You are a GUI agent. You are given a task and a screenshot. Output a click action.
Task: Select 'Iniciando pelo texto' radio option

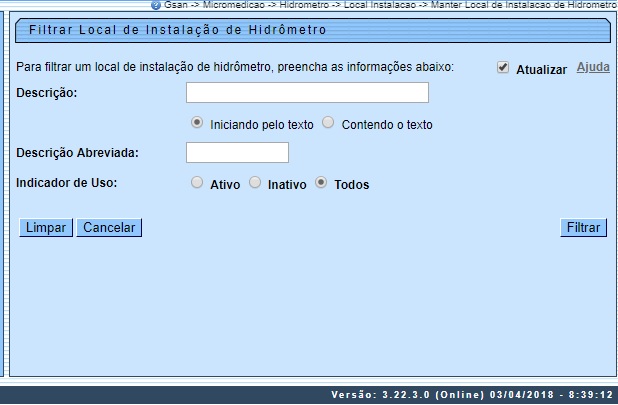coord(197,123)
